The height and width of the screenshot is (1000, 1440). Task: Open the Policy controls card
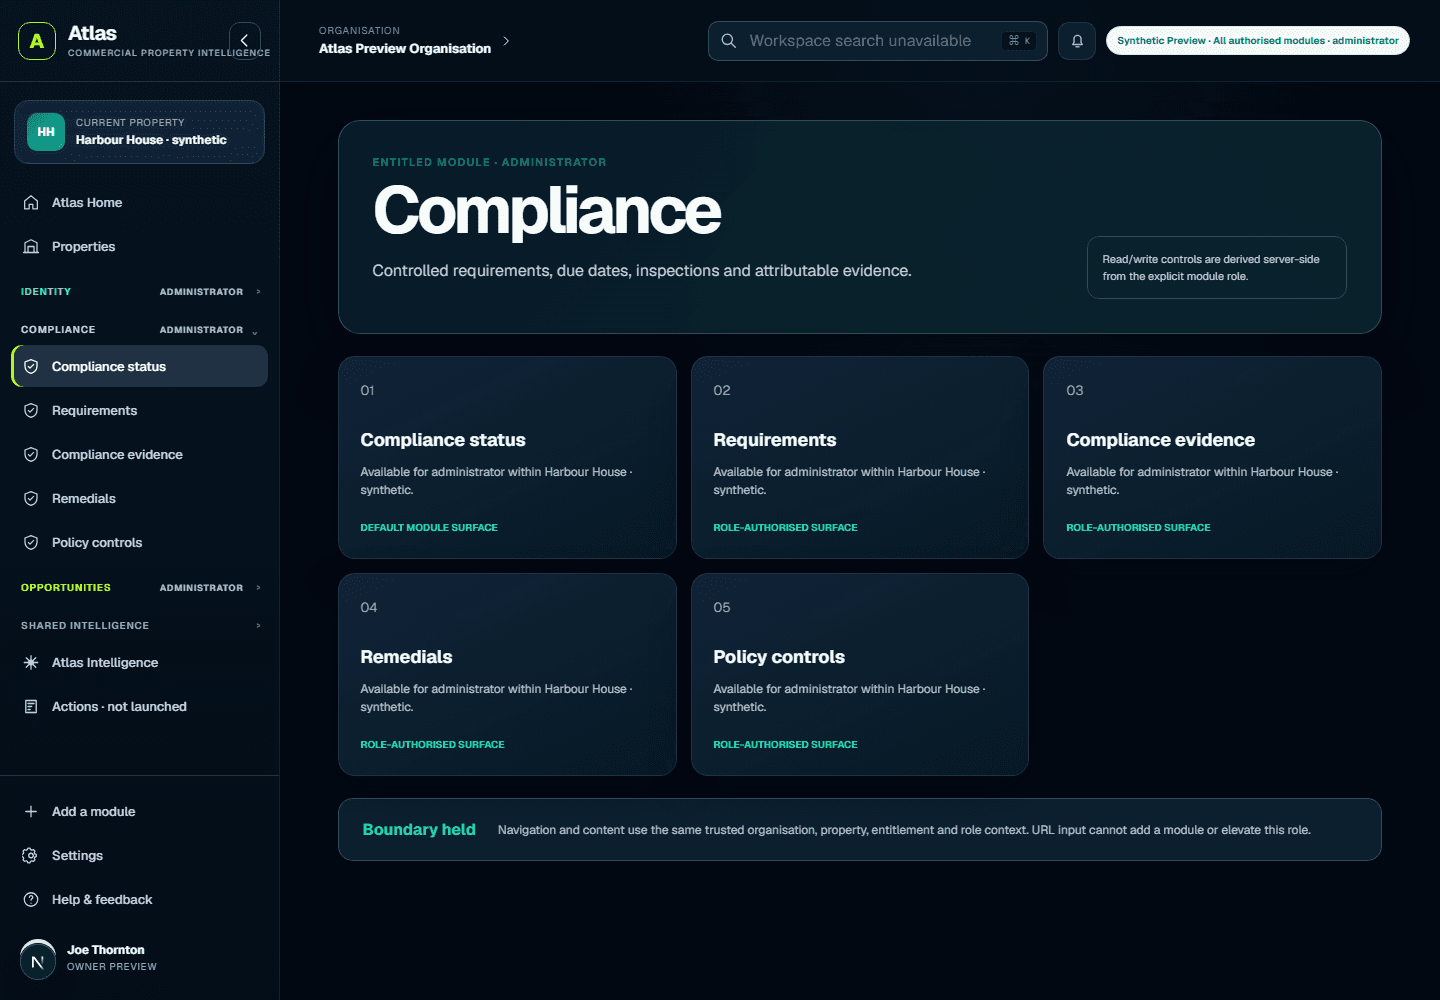[x=860, y=674]
